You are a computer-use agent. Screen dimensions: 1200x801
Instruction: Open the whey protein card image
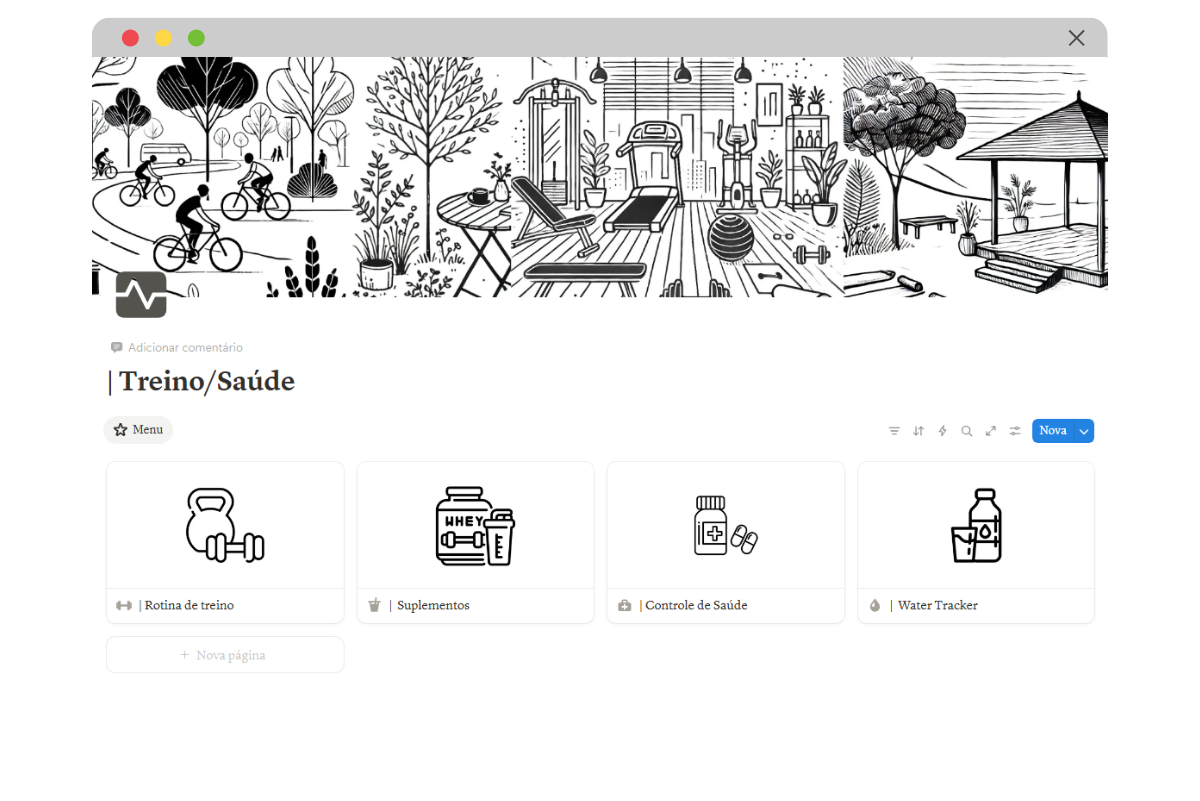tap(475, 526)
